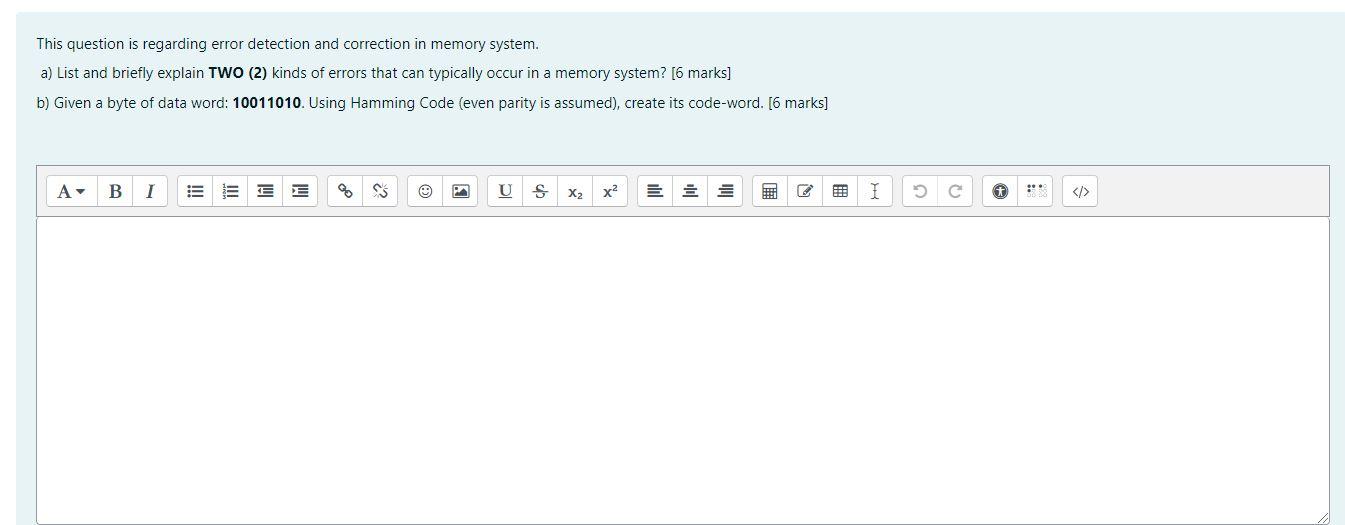
Task: Align text right
Action: click(725, 191)
